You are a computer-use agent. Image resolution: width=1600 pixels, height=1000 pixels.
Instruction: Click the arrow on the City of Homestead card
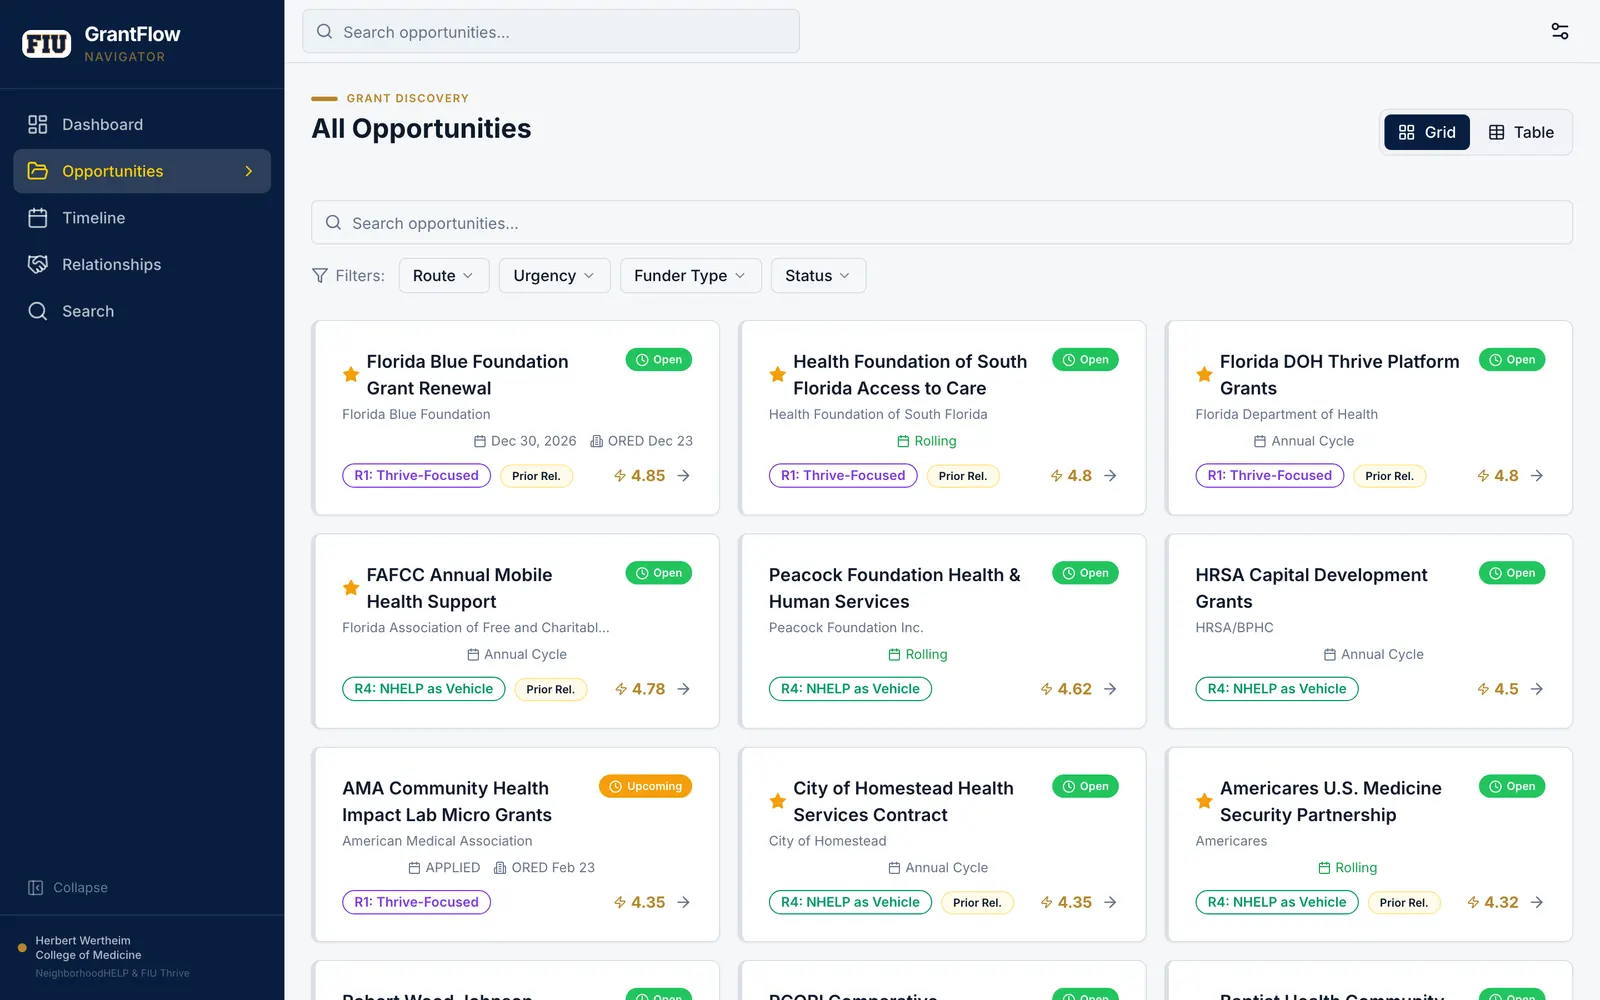(x=1110, y=902)
